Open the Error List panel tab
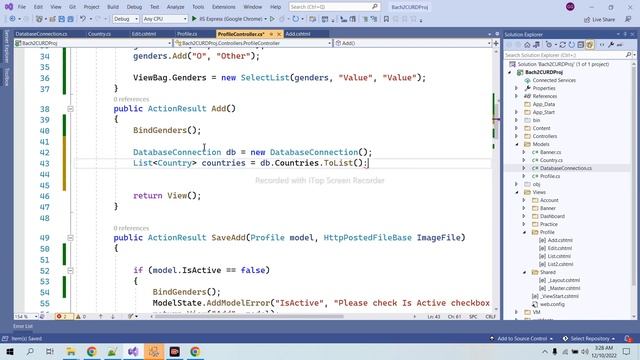The image size is (640, 360). (x=23, y=326)
